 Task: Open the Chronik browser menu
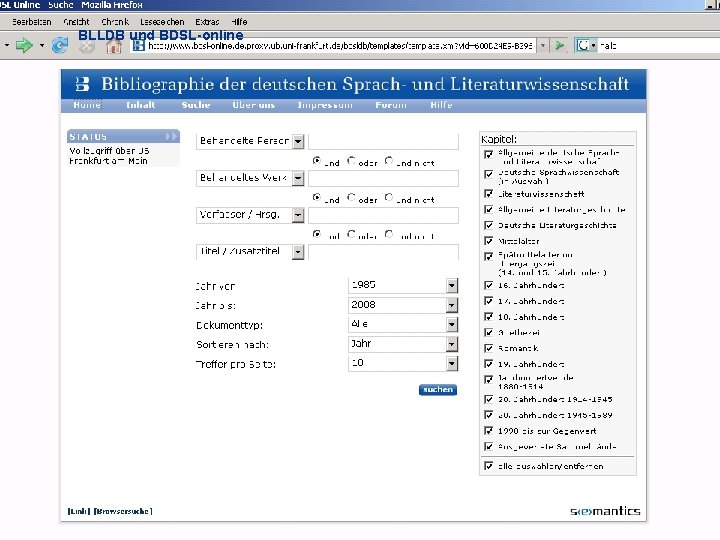[115, 22]
